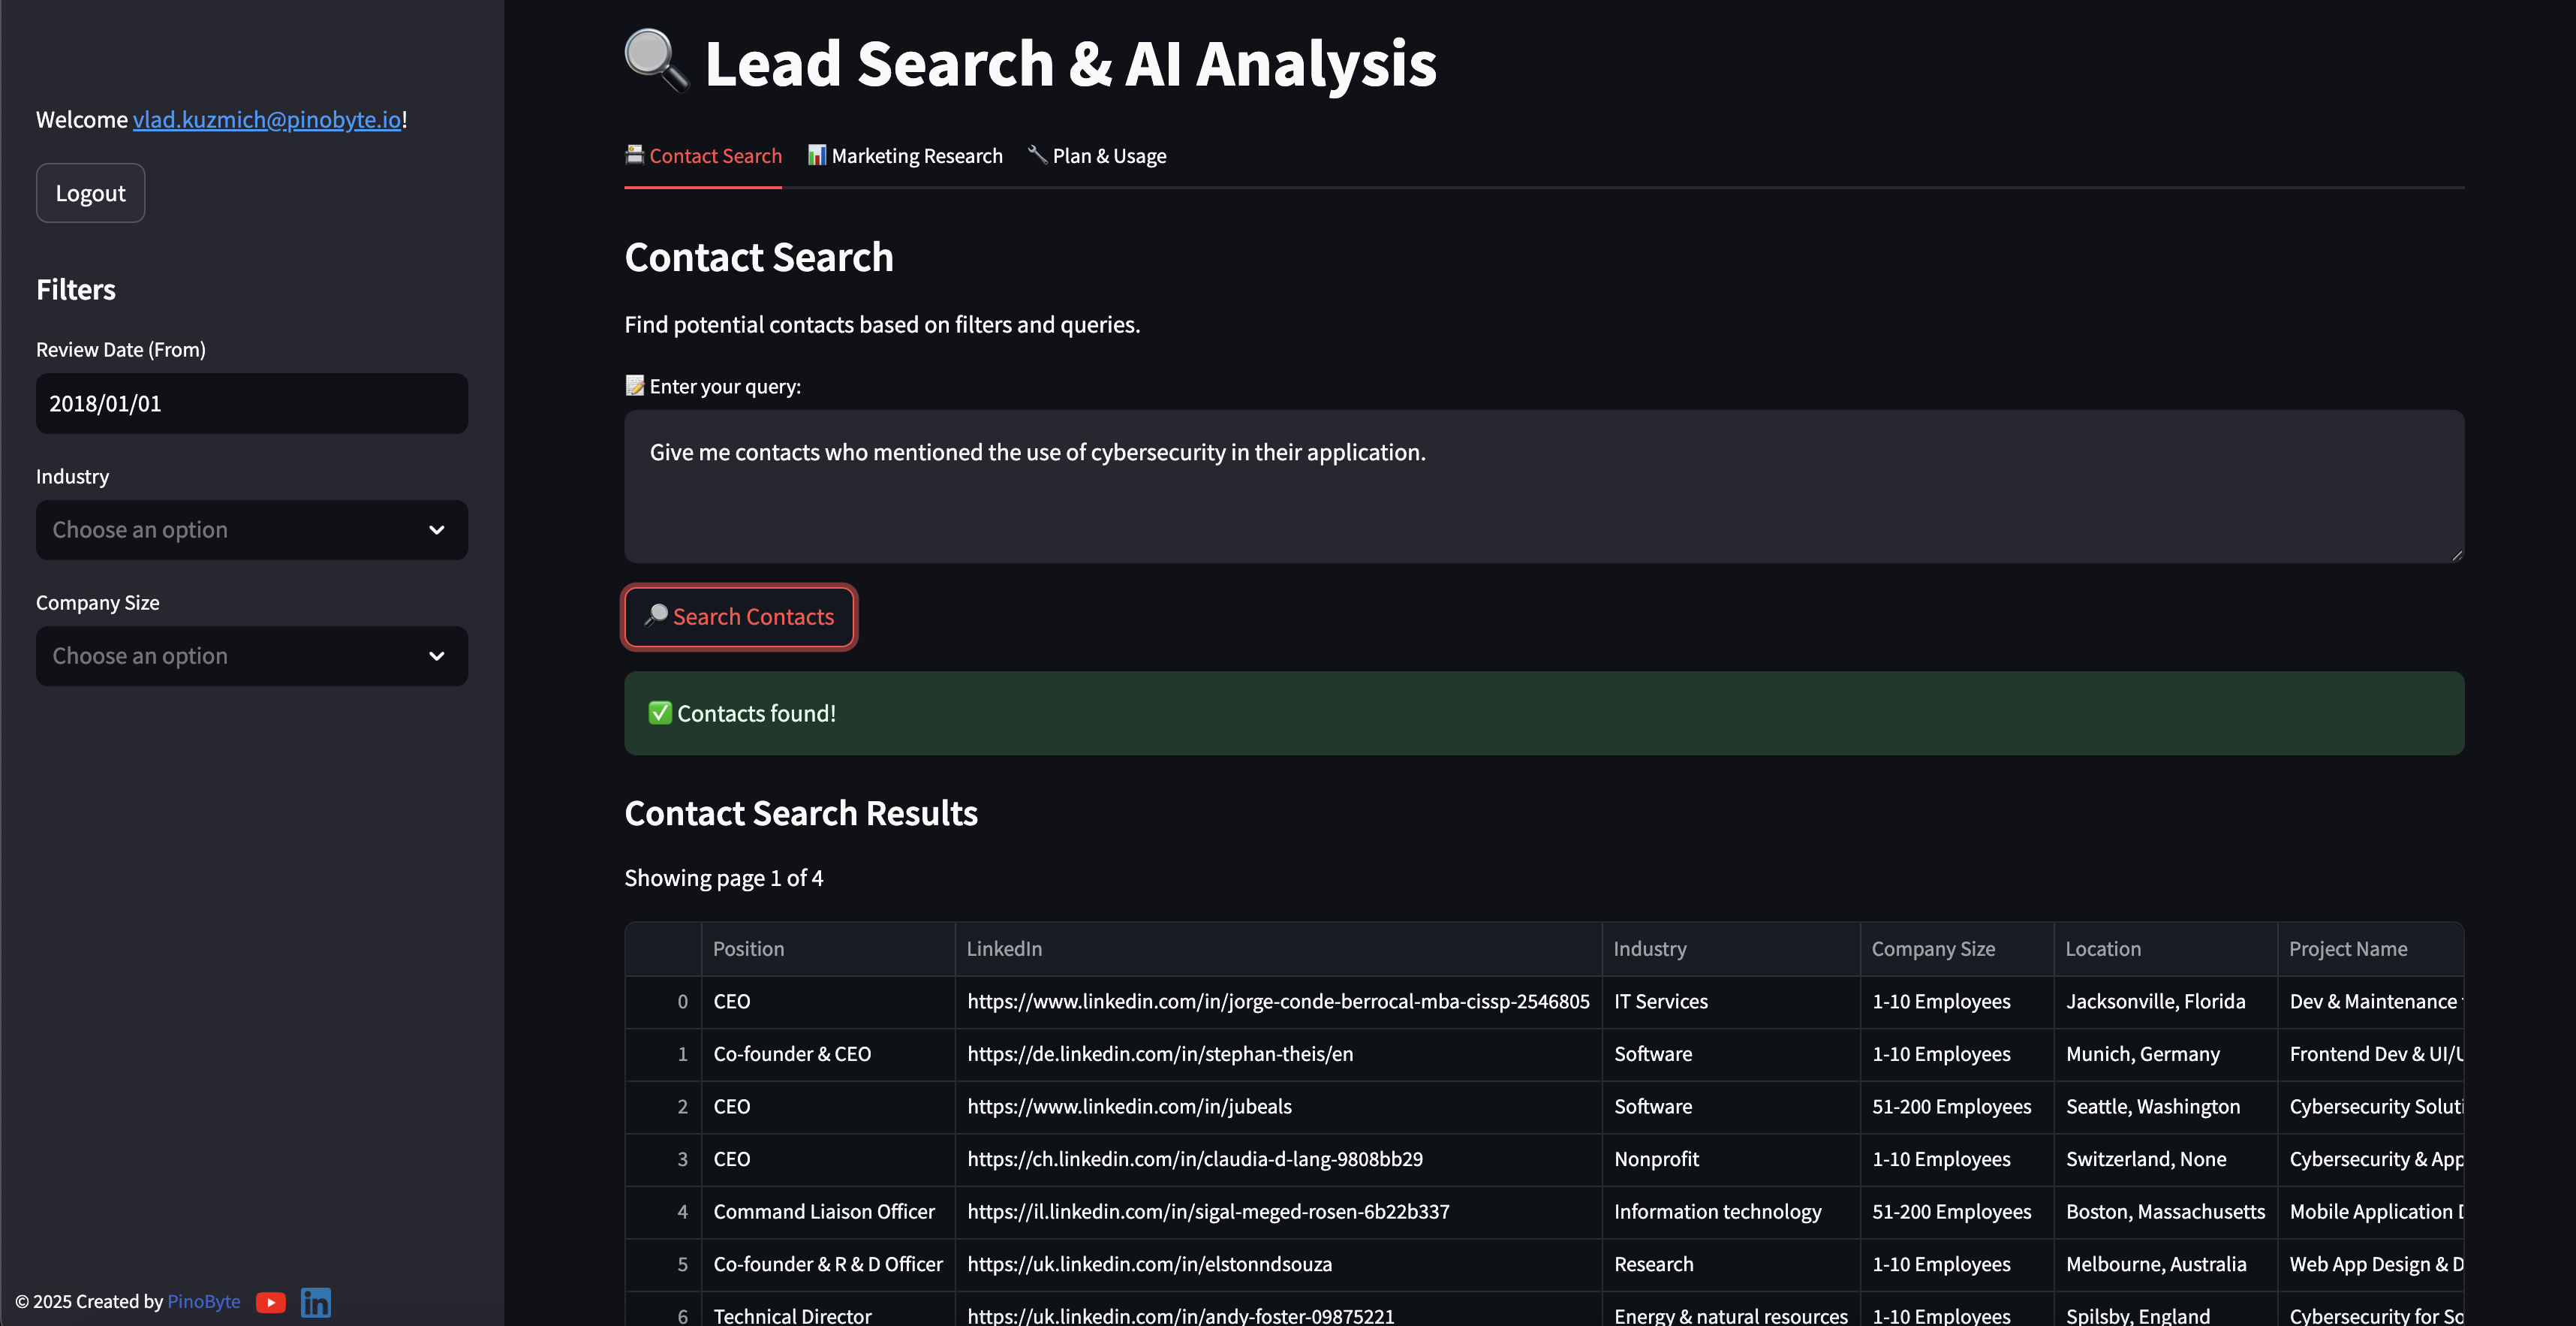Click the Company Size column header
The width and height of the screenshot is (2576, 1326).
pos(1932,949)
